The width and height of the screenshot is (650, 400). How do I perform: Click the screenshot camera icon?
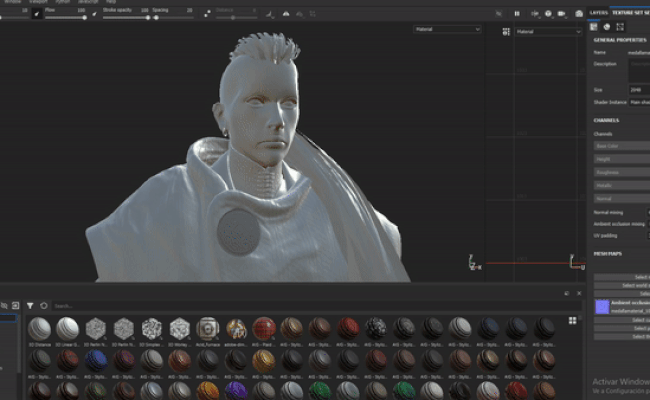[579, 14]
